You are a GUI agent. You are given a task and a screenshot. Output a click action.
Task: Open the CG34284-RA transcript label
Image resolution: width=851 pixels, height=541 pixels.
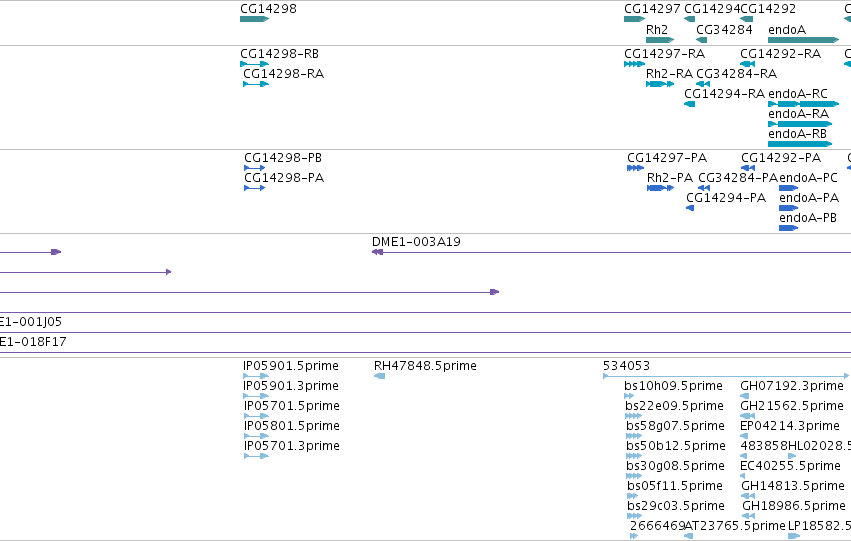coord(736,74)
